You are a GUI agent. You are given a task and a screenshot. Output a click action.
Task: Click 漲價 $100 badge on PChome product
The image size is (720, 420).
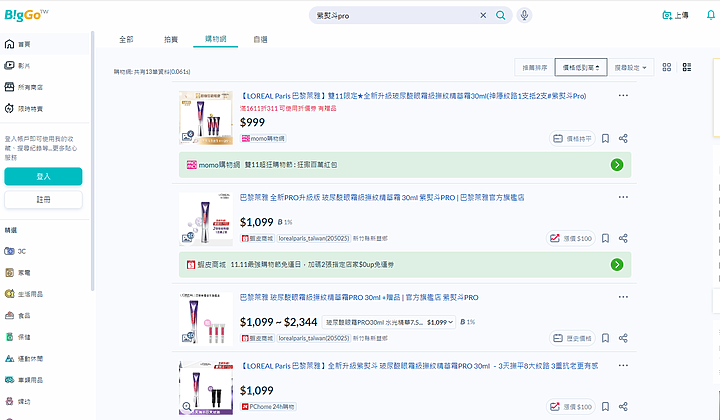tap(570, 407)
